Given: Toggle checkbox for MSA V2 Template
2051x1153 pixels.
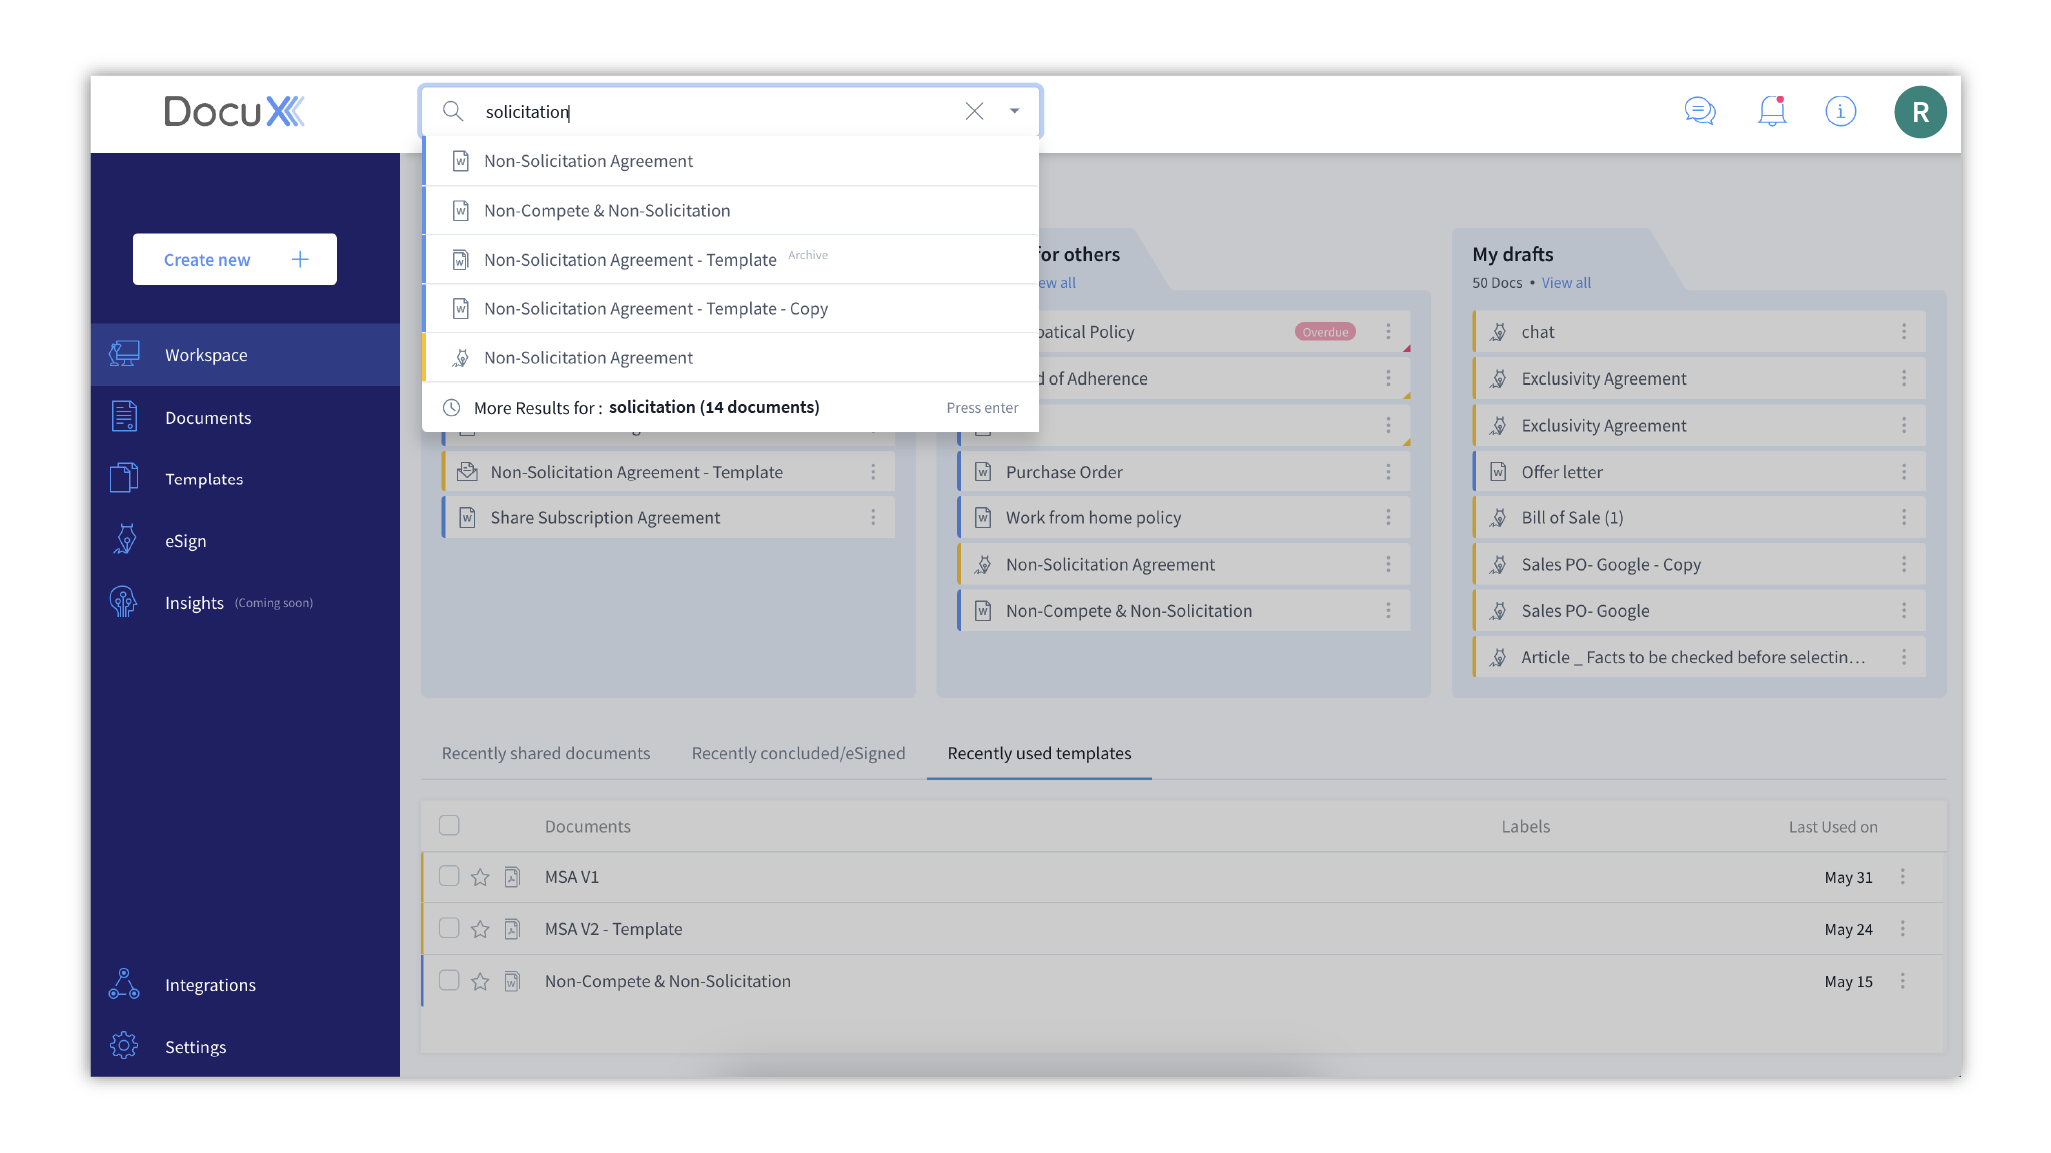Looking at the screenshot, I should (x=449, y=928).
